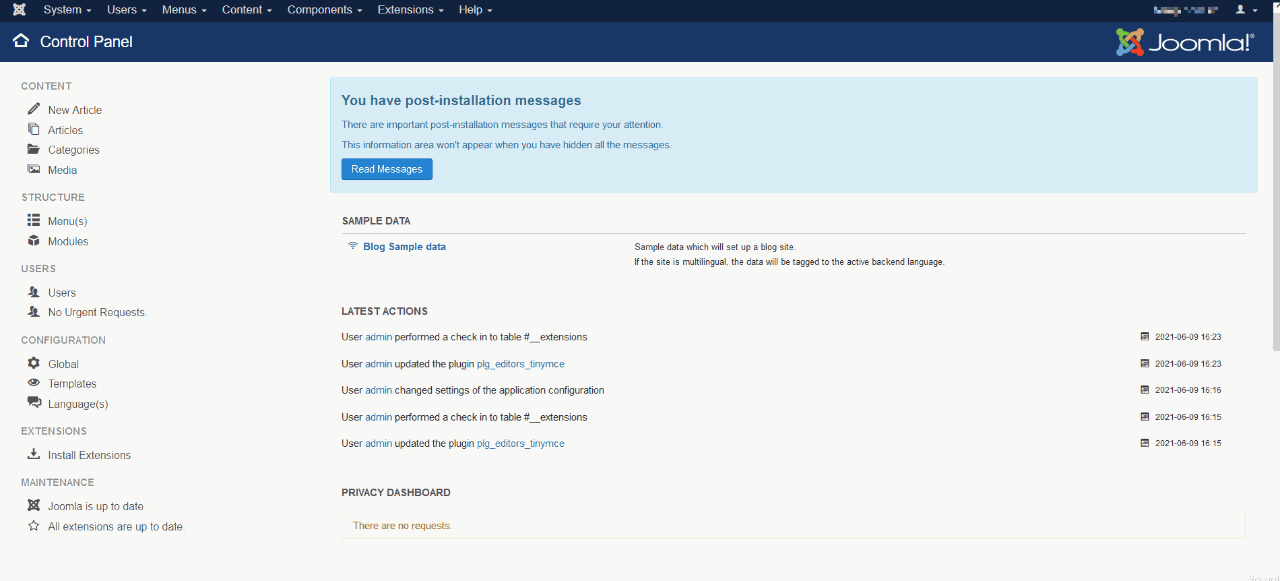
Task: Click the folder icon beside Categories
Action: (x=34, y=149)
